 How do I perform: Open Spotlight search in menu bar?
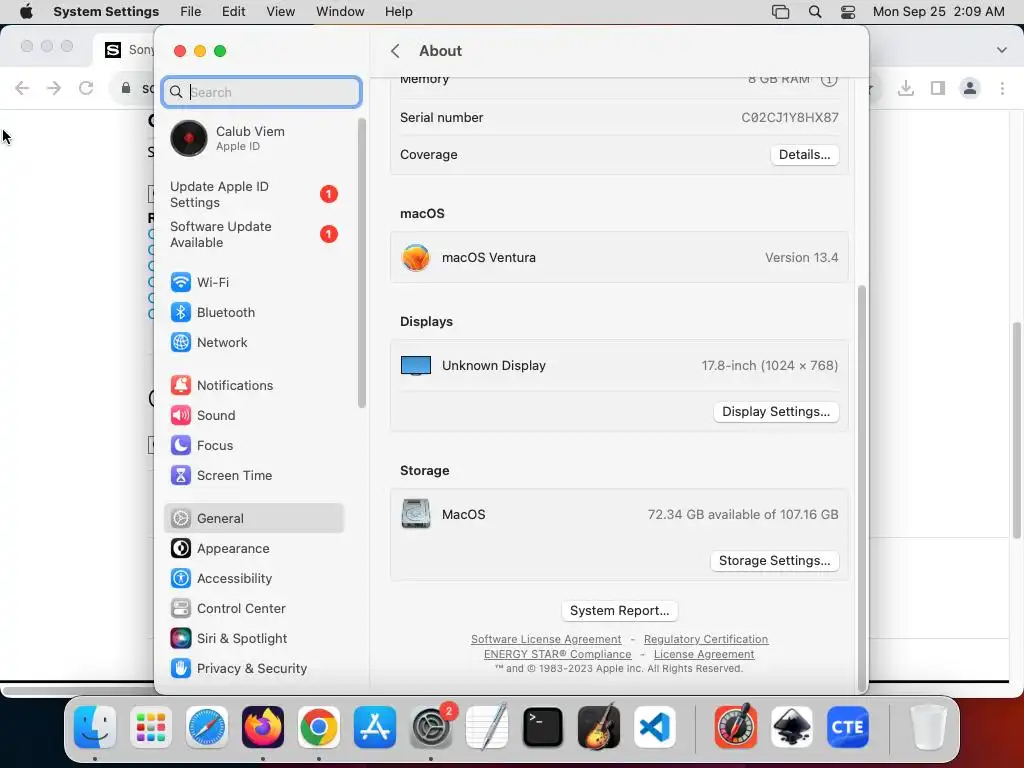tap(815, 12)
